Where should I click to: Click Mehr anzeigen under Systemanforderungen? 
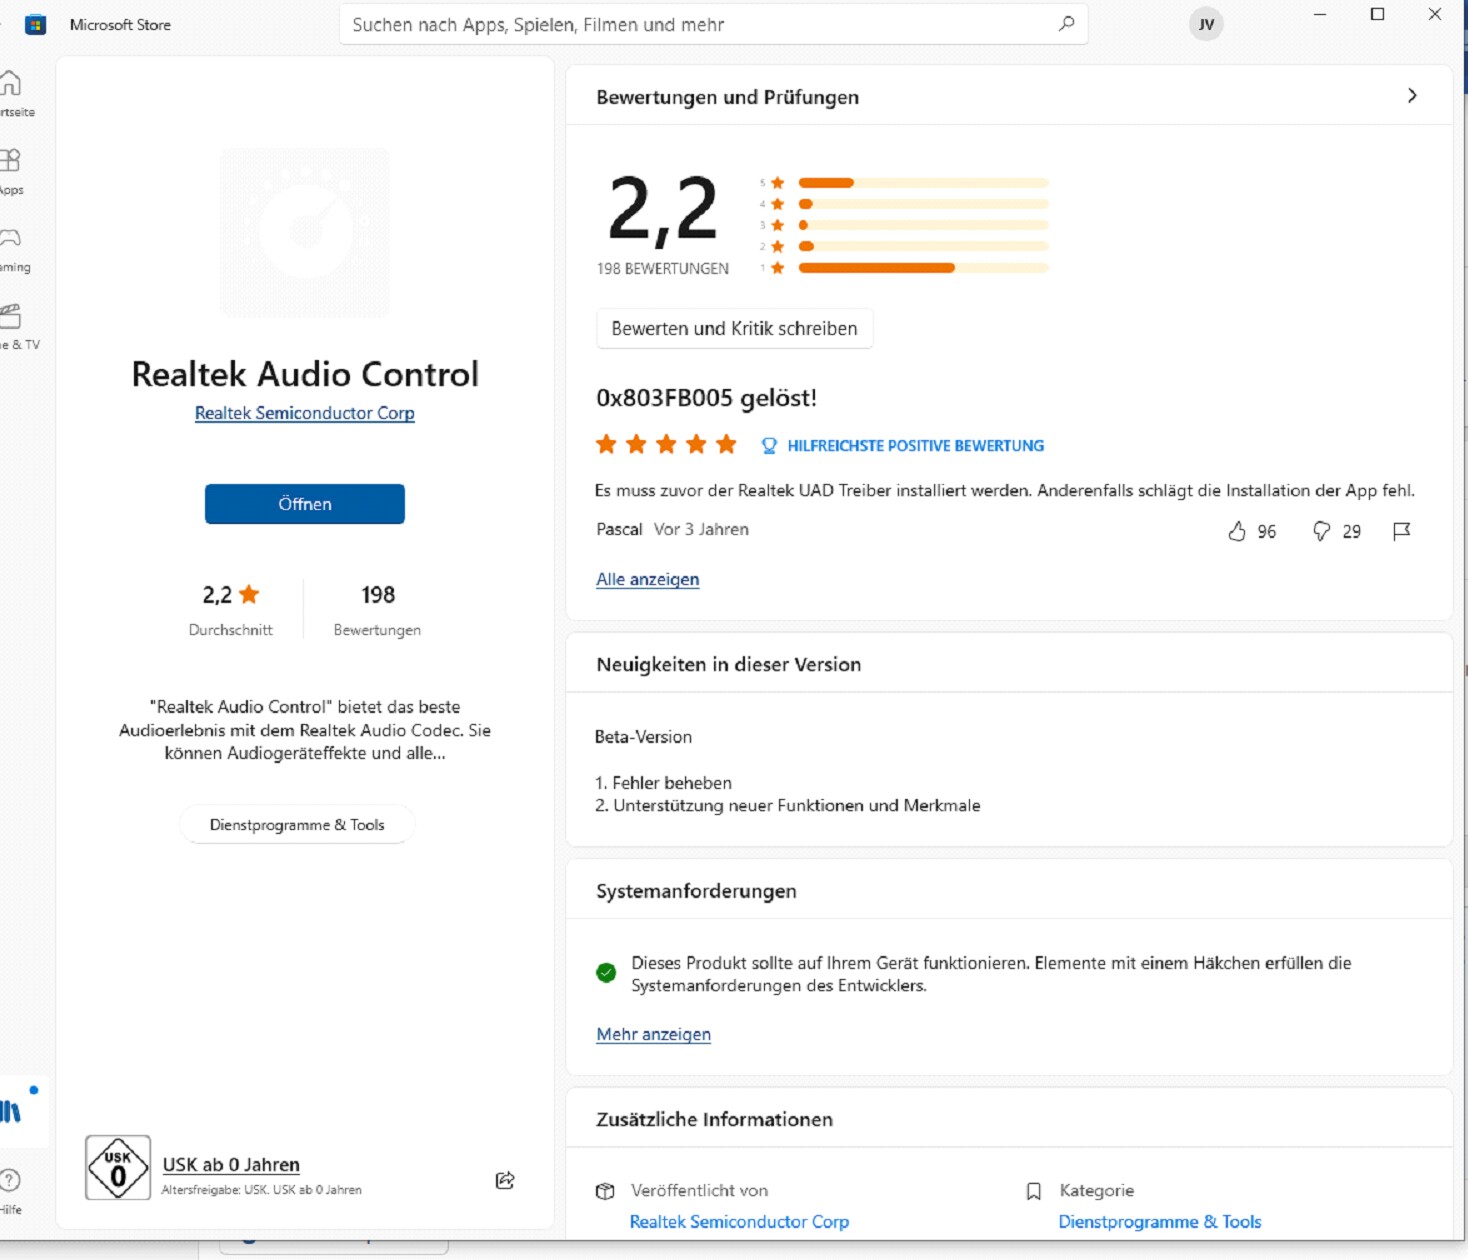tap(654, 1034)
